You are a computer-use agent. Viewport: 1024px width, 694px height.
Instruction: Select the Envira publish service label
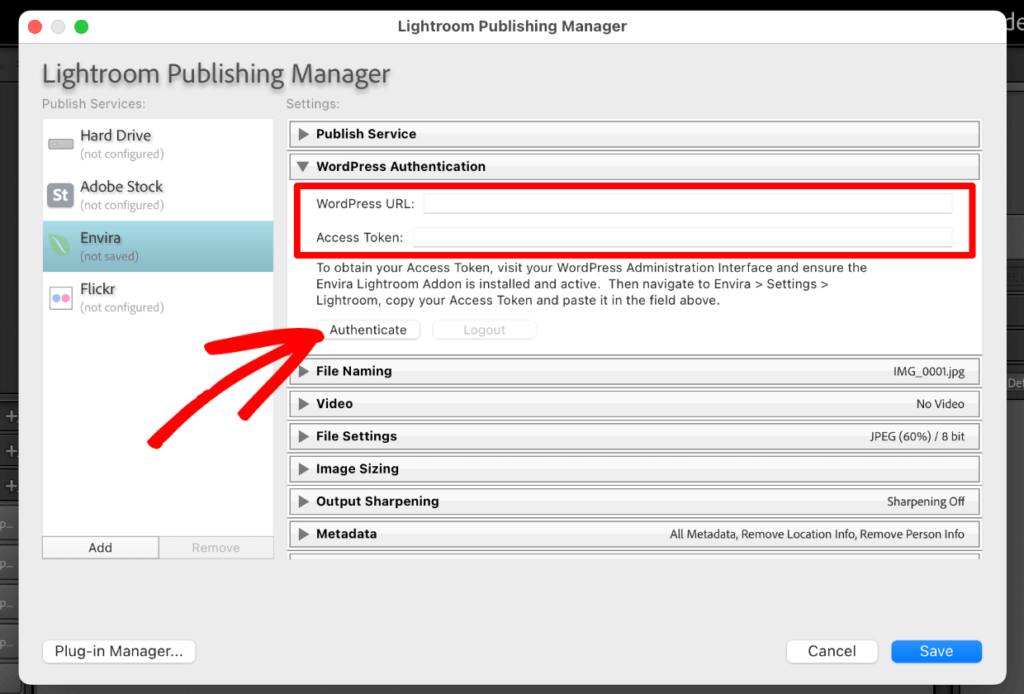coord(101,238)
